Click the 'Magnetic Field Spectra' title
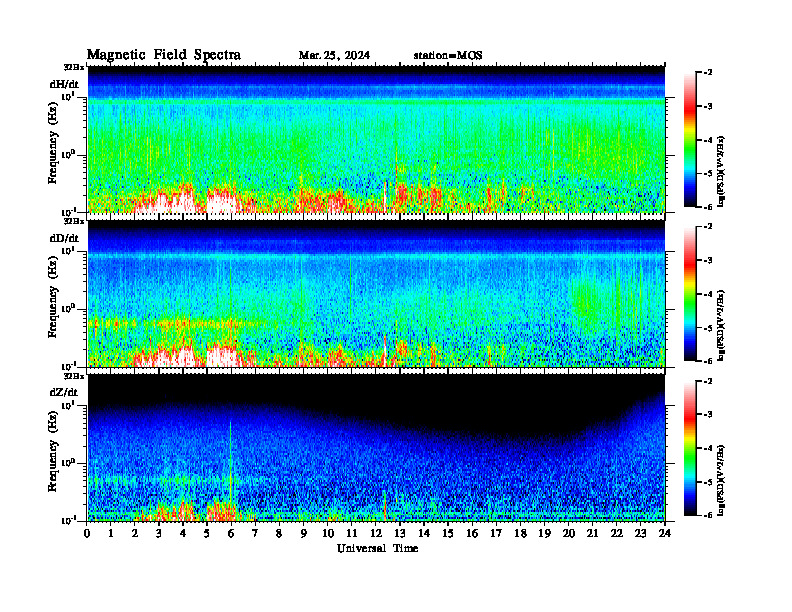Screen dimensions: 792x612 click(x=164, y=55)
